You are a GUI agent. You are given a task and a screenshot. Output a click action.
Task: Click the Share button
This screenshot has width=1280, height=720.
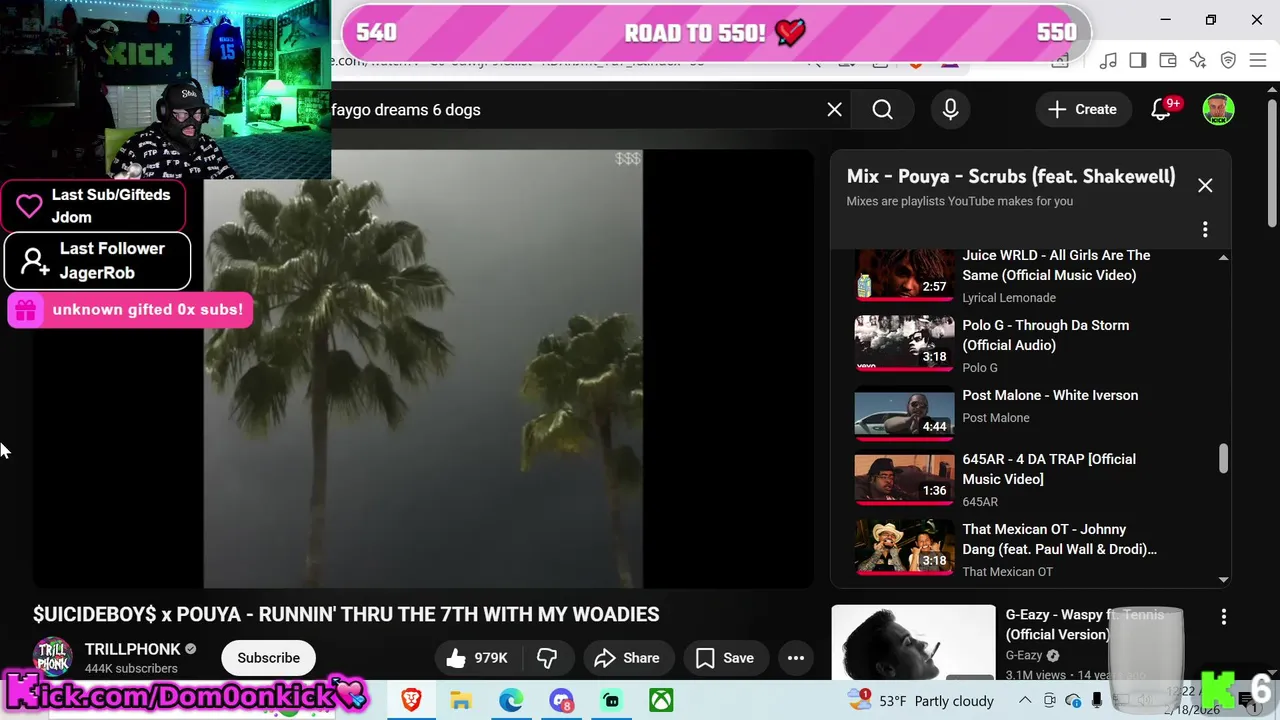point(627,658)
